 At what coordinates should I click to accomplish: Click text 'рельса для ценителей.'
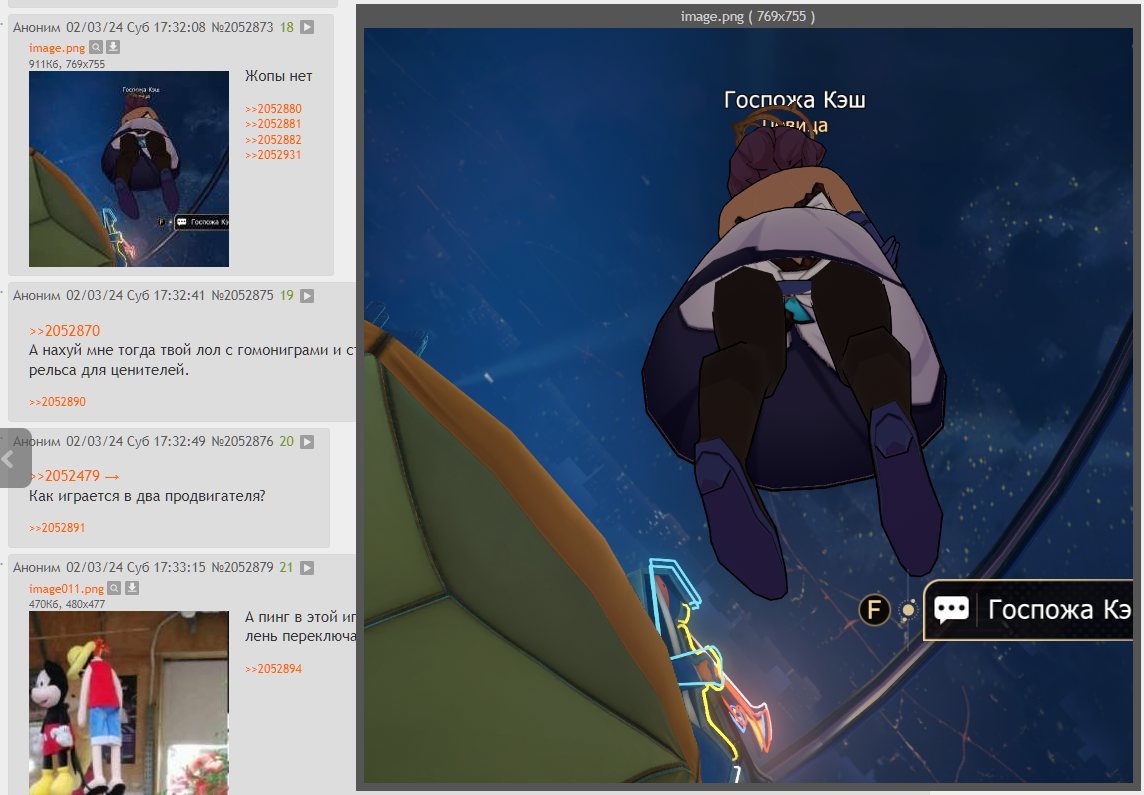click(x=109, y=370)
